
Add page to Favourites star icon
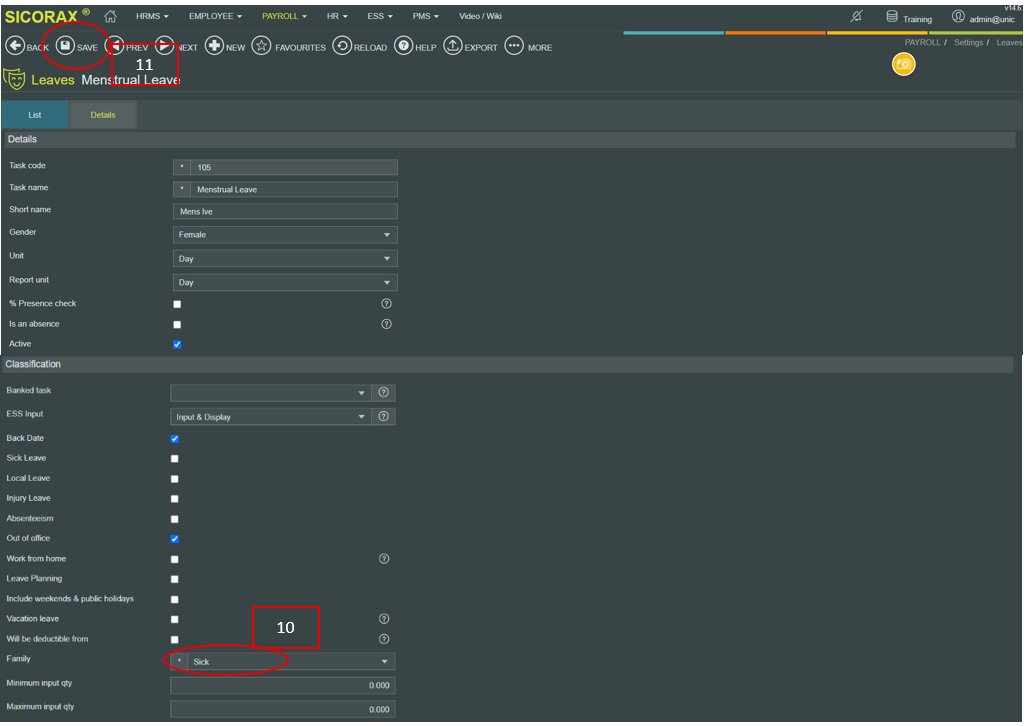(261, 46)
